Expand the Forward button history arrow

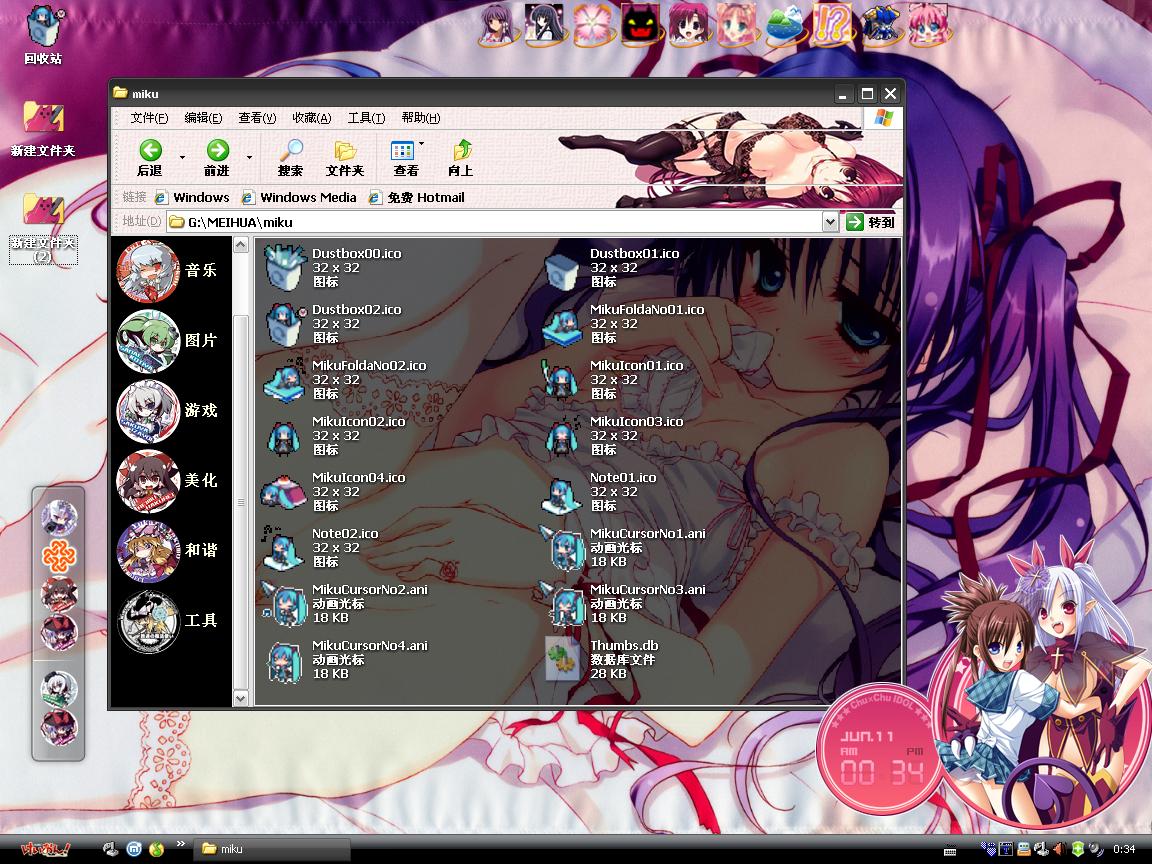pos(249,157)
